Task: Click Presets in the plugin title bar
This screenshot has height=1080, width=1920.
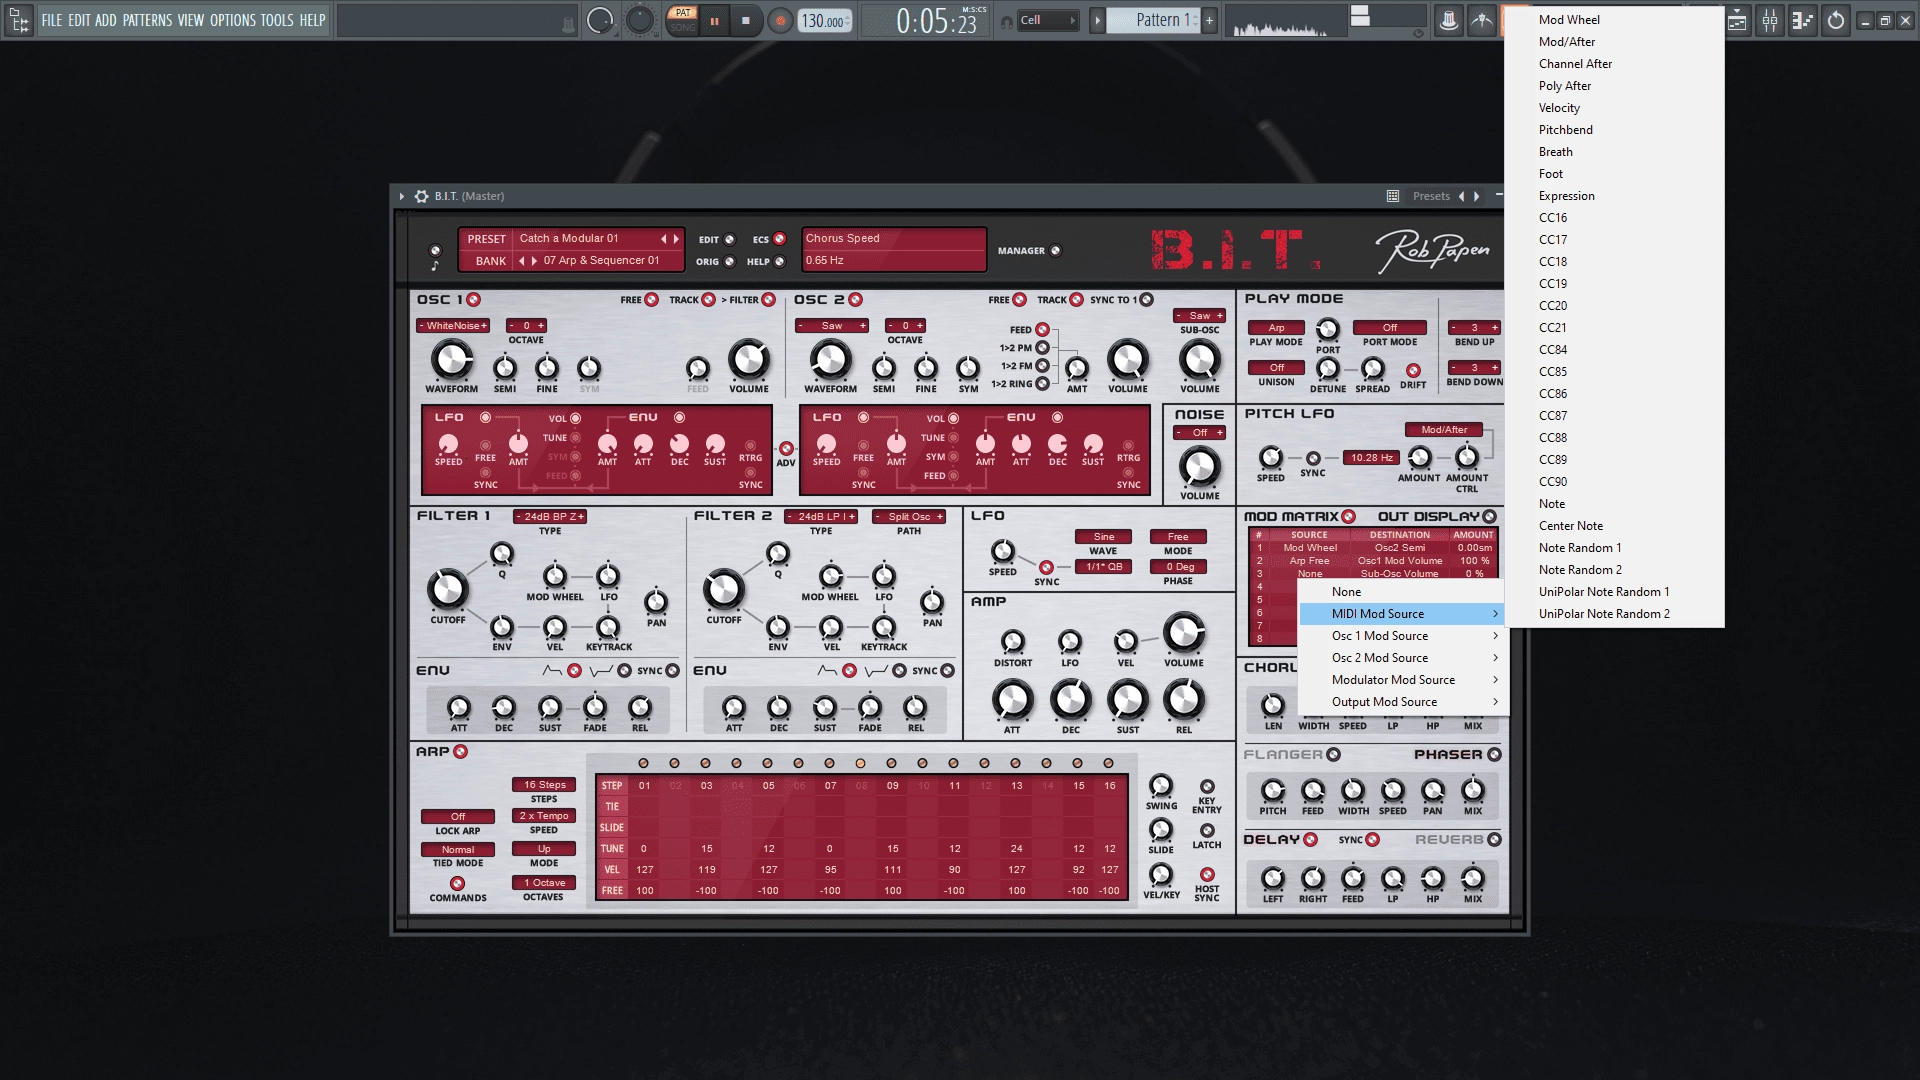Action: click(1431, 196)
